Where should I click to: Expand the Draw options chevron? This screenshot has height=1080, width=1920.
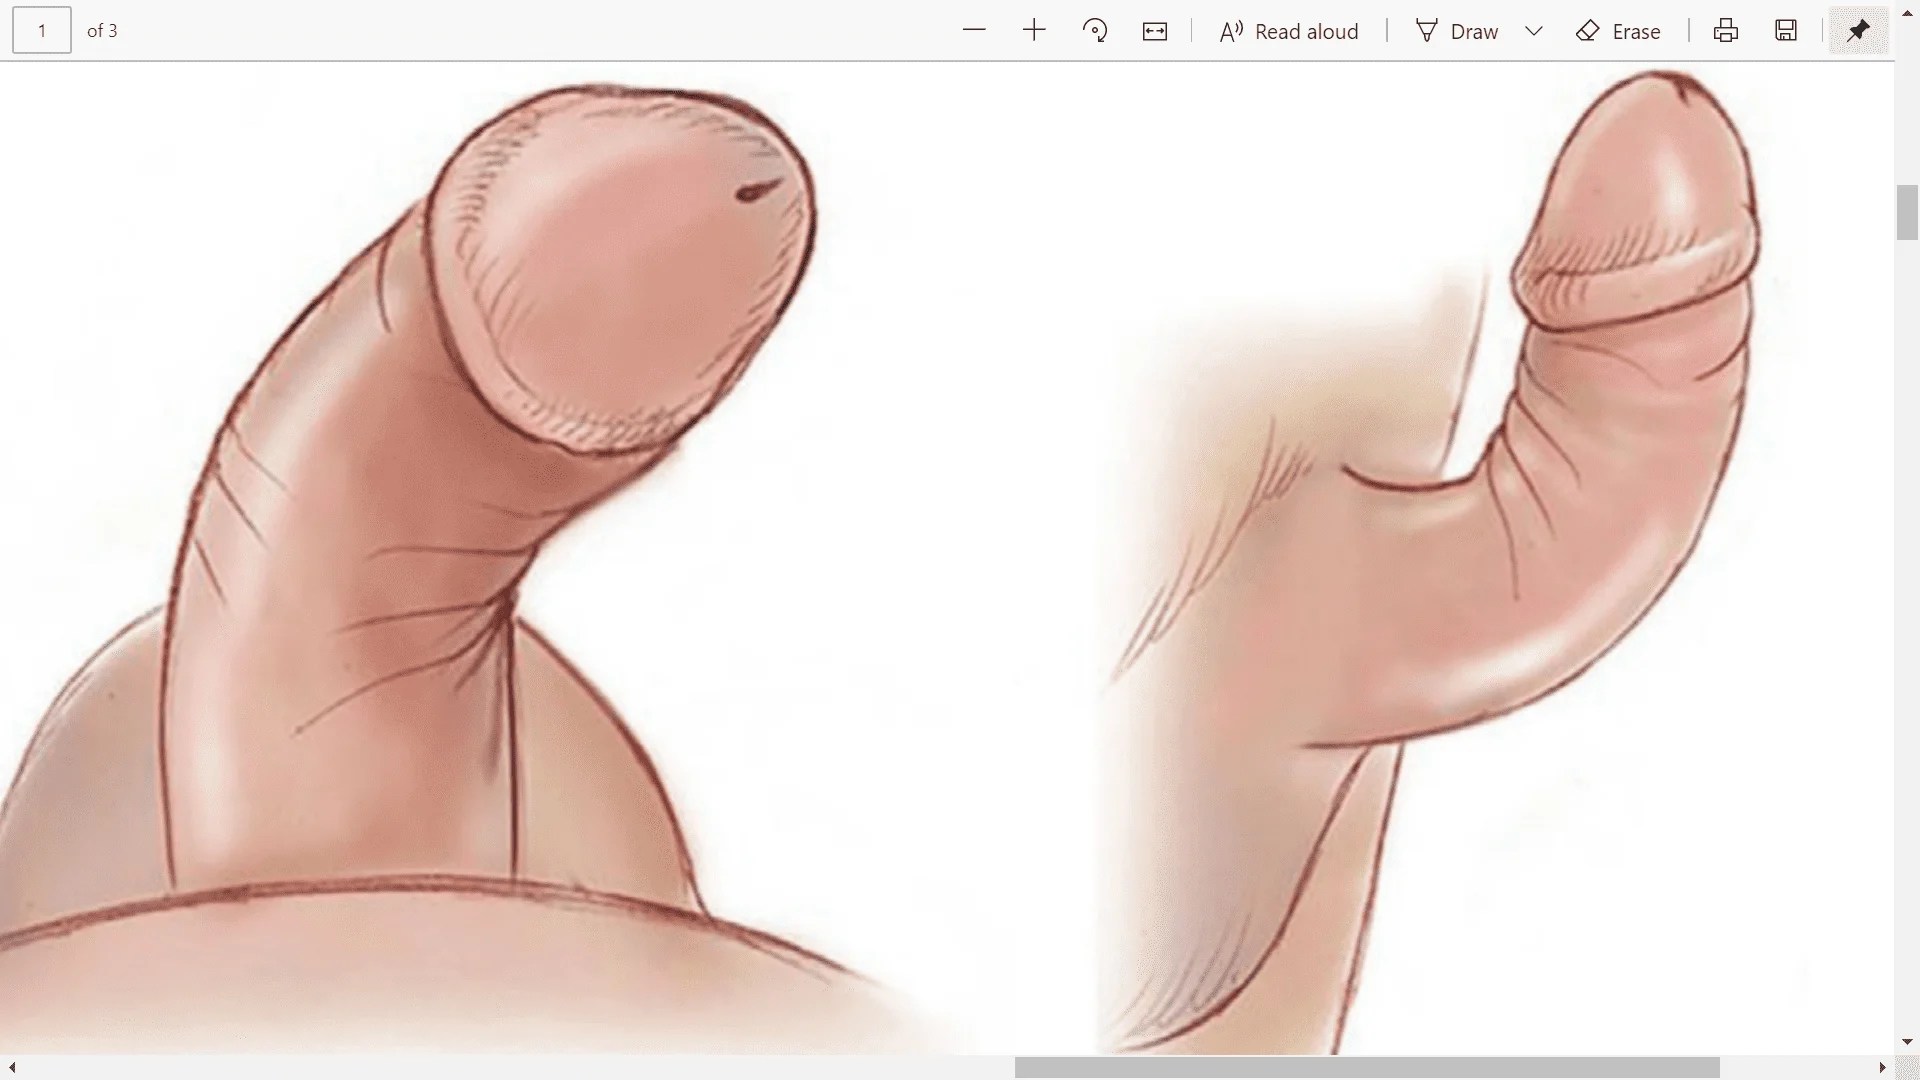point(1534,31)
